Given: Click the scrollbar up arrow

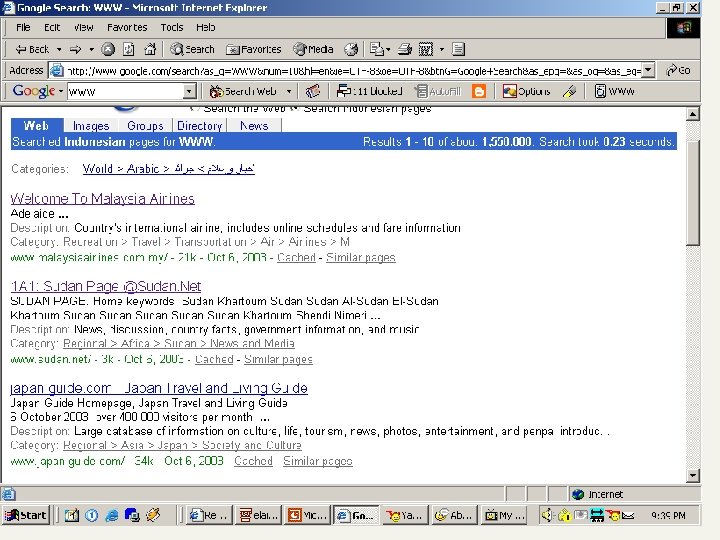Looking at the screenshot, I should click(x=692, y=113).
